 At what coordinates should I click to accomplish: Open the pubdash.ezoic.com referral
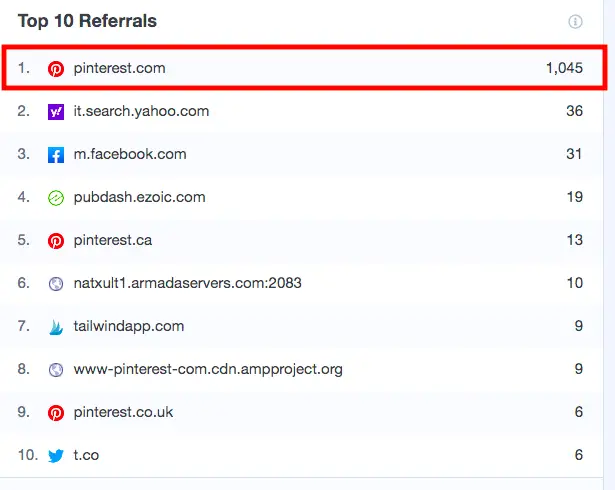[x=140, y=197]
